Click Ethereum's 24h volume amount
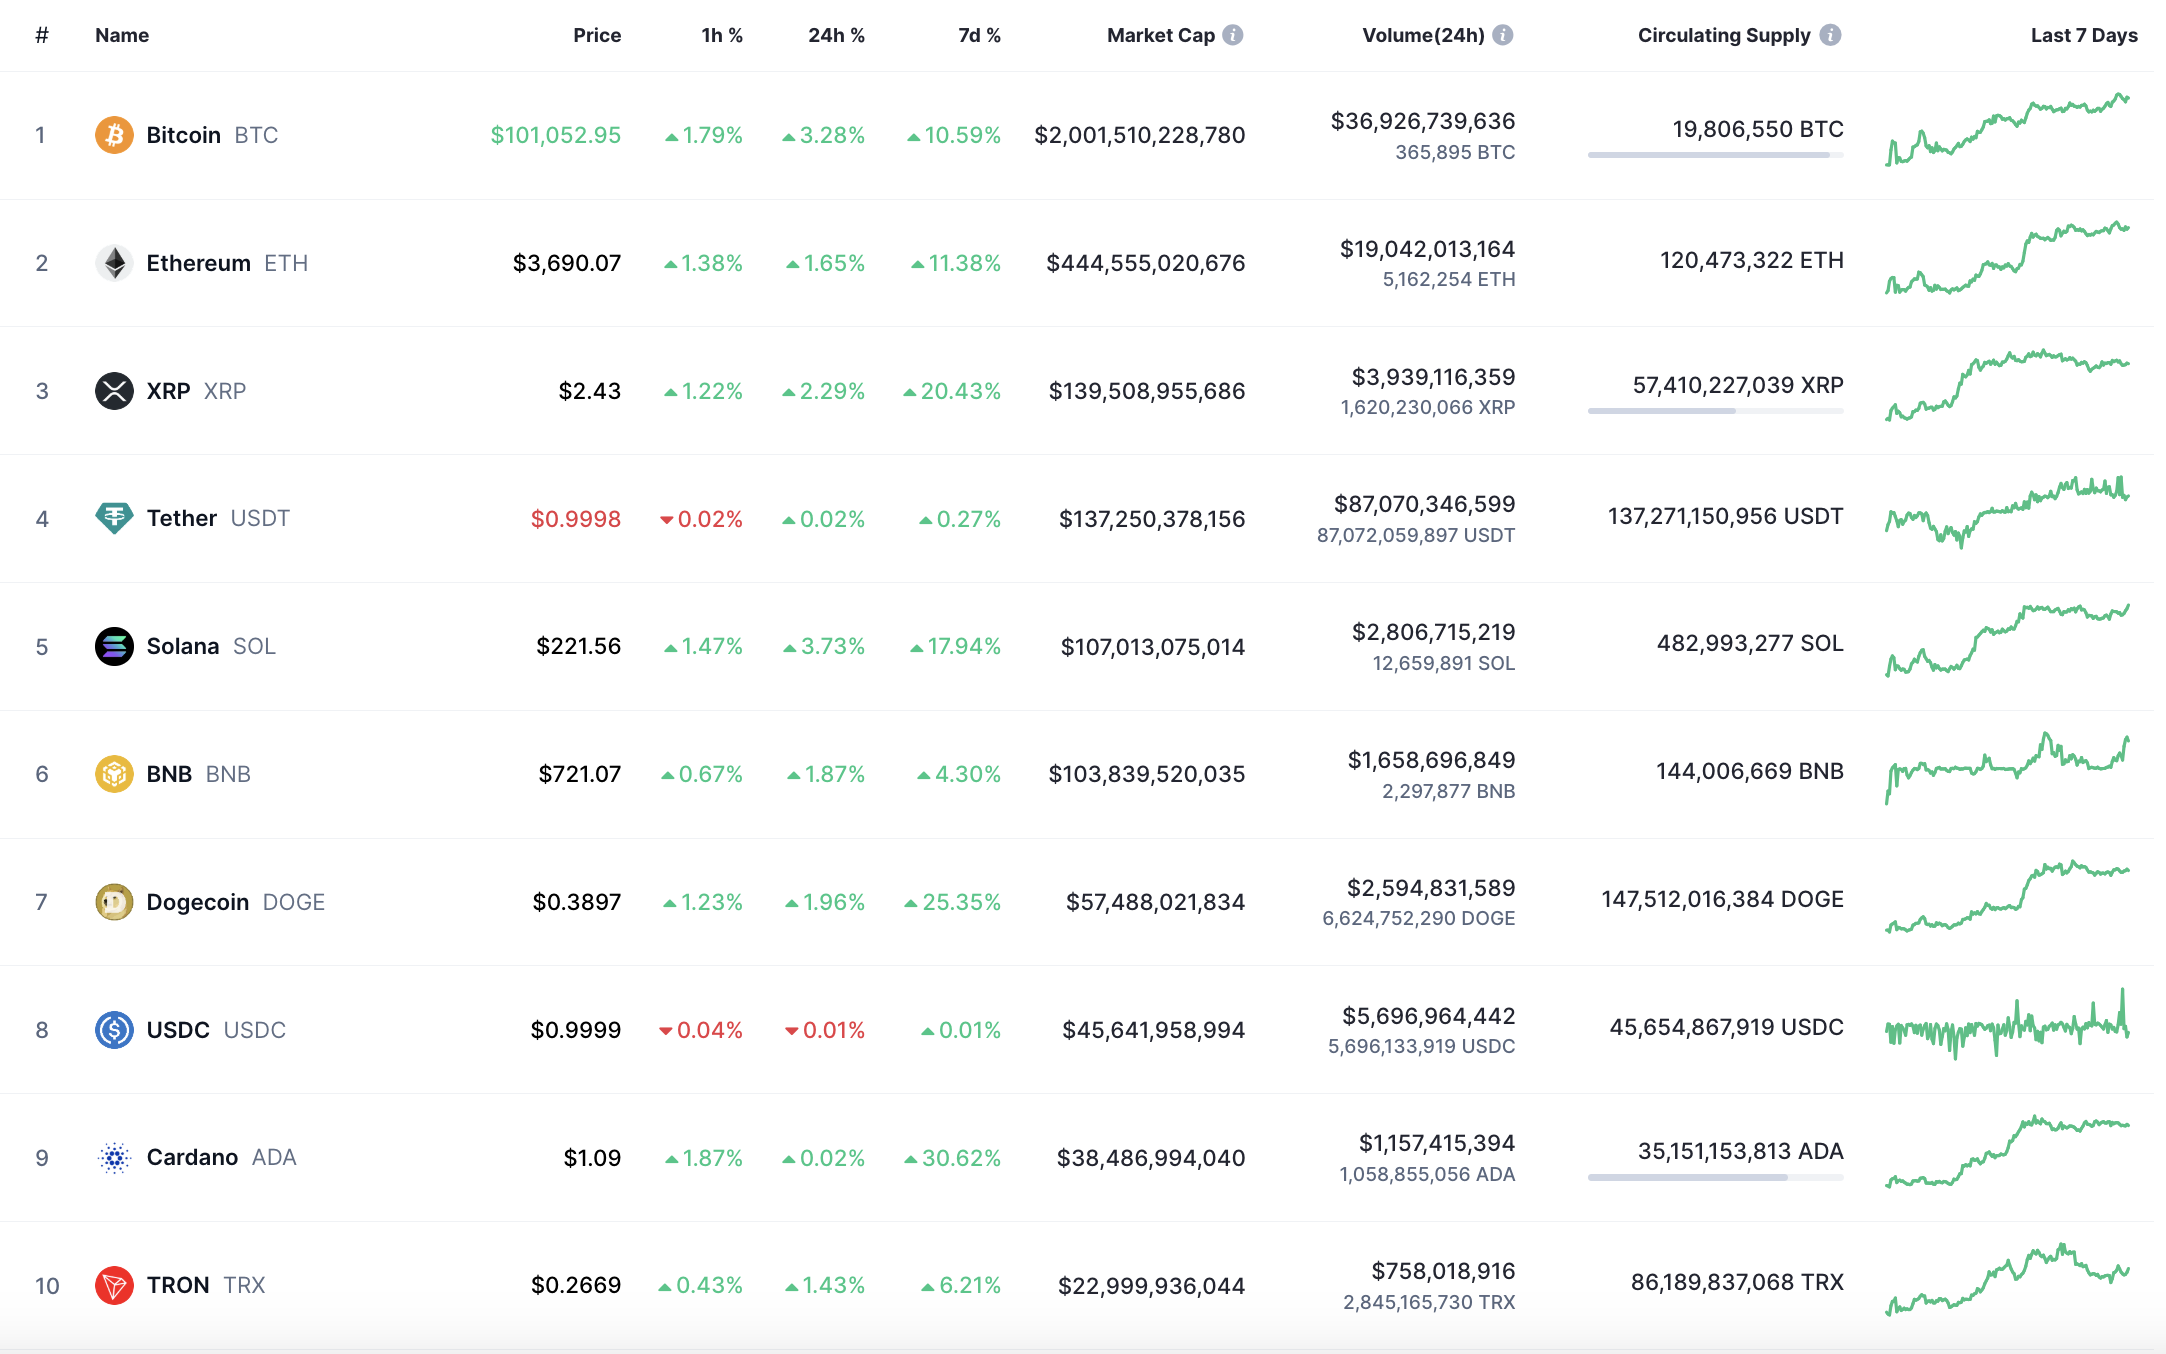The width and height of the screenshot is (2166, 1354). tap(1427, 249)
